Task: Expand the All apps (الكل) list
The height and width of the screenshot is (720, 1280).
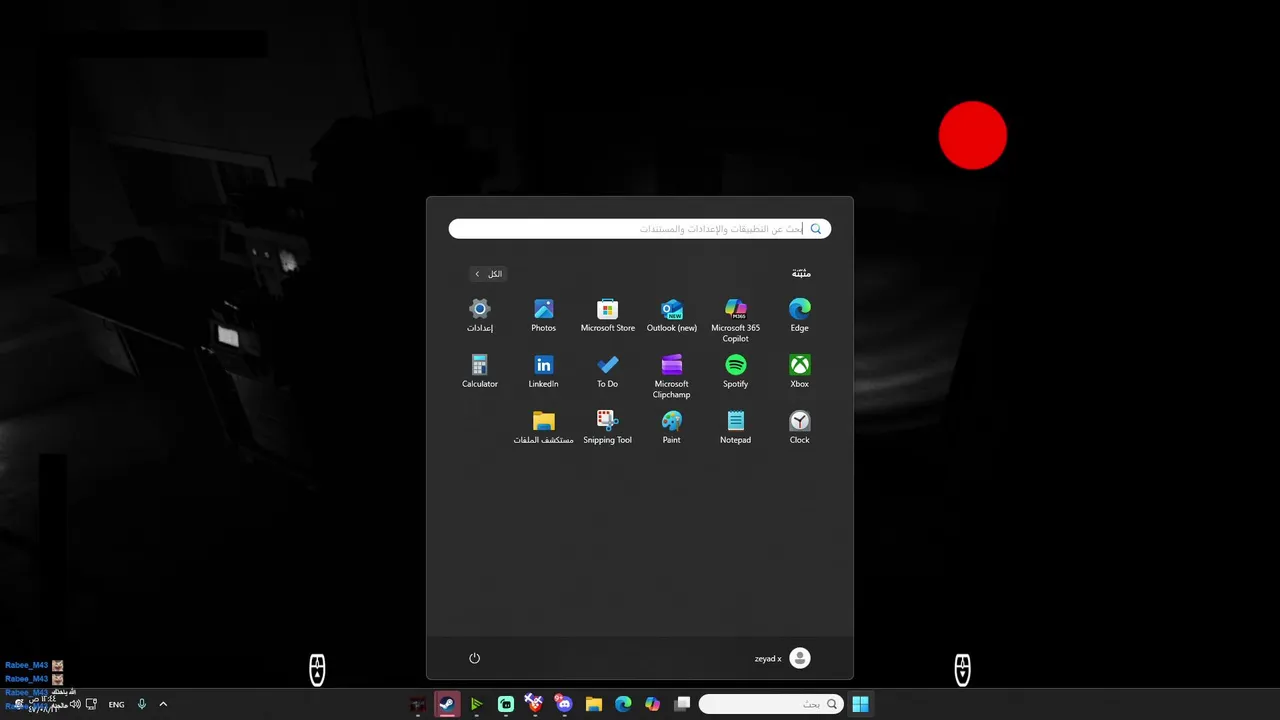Action: (x=489, y=274)
